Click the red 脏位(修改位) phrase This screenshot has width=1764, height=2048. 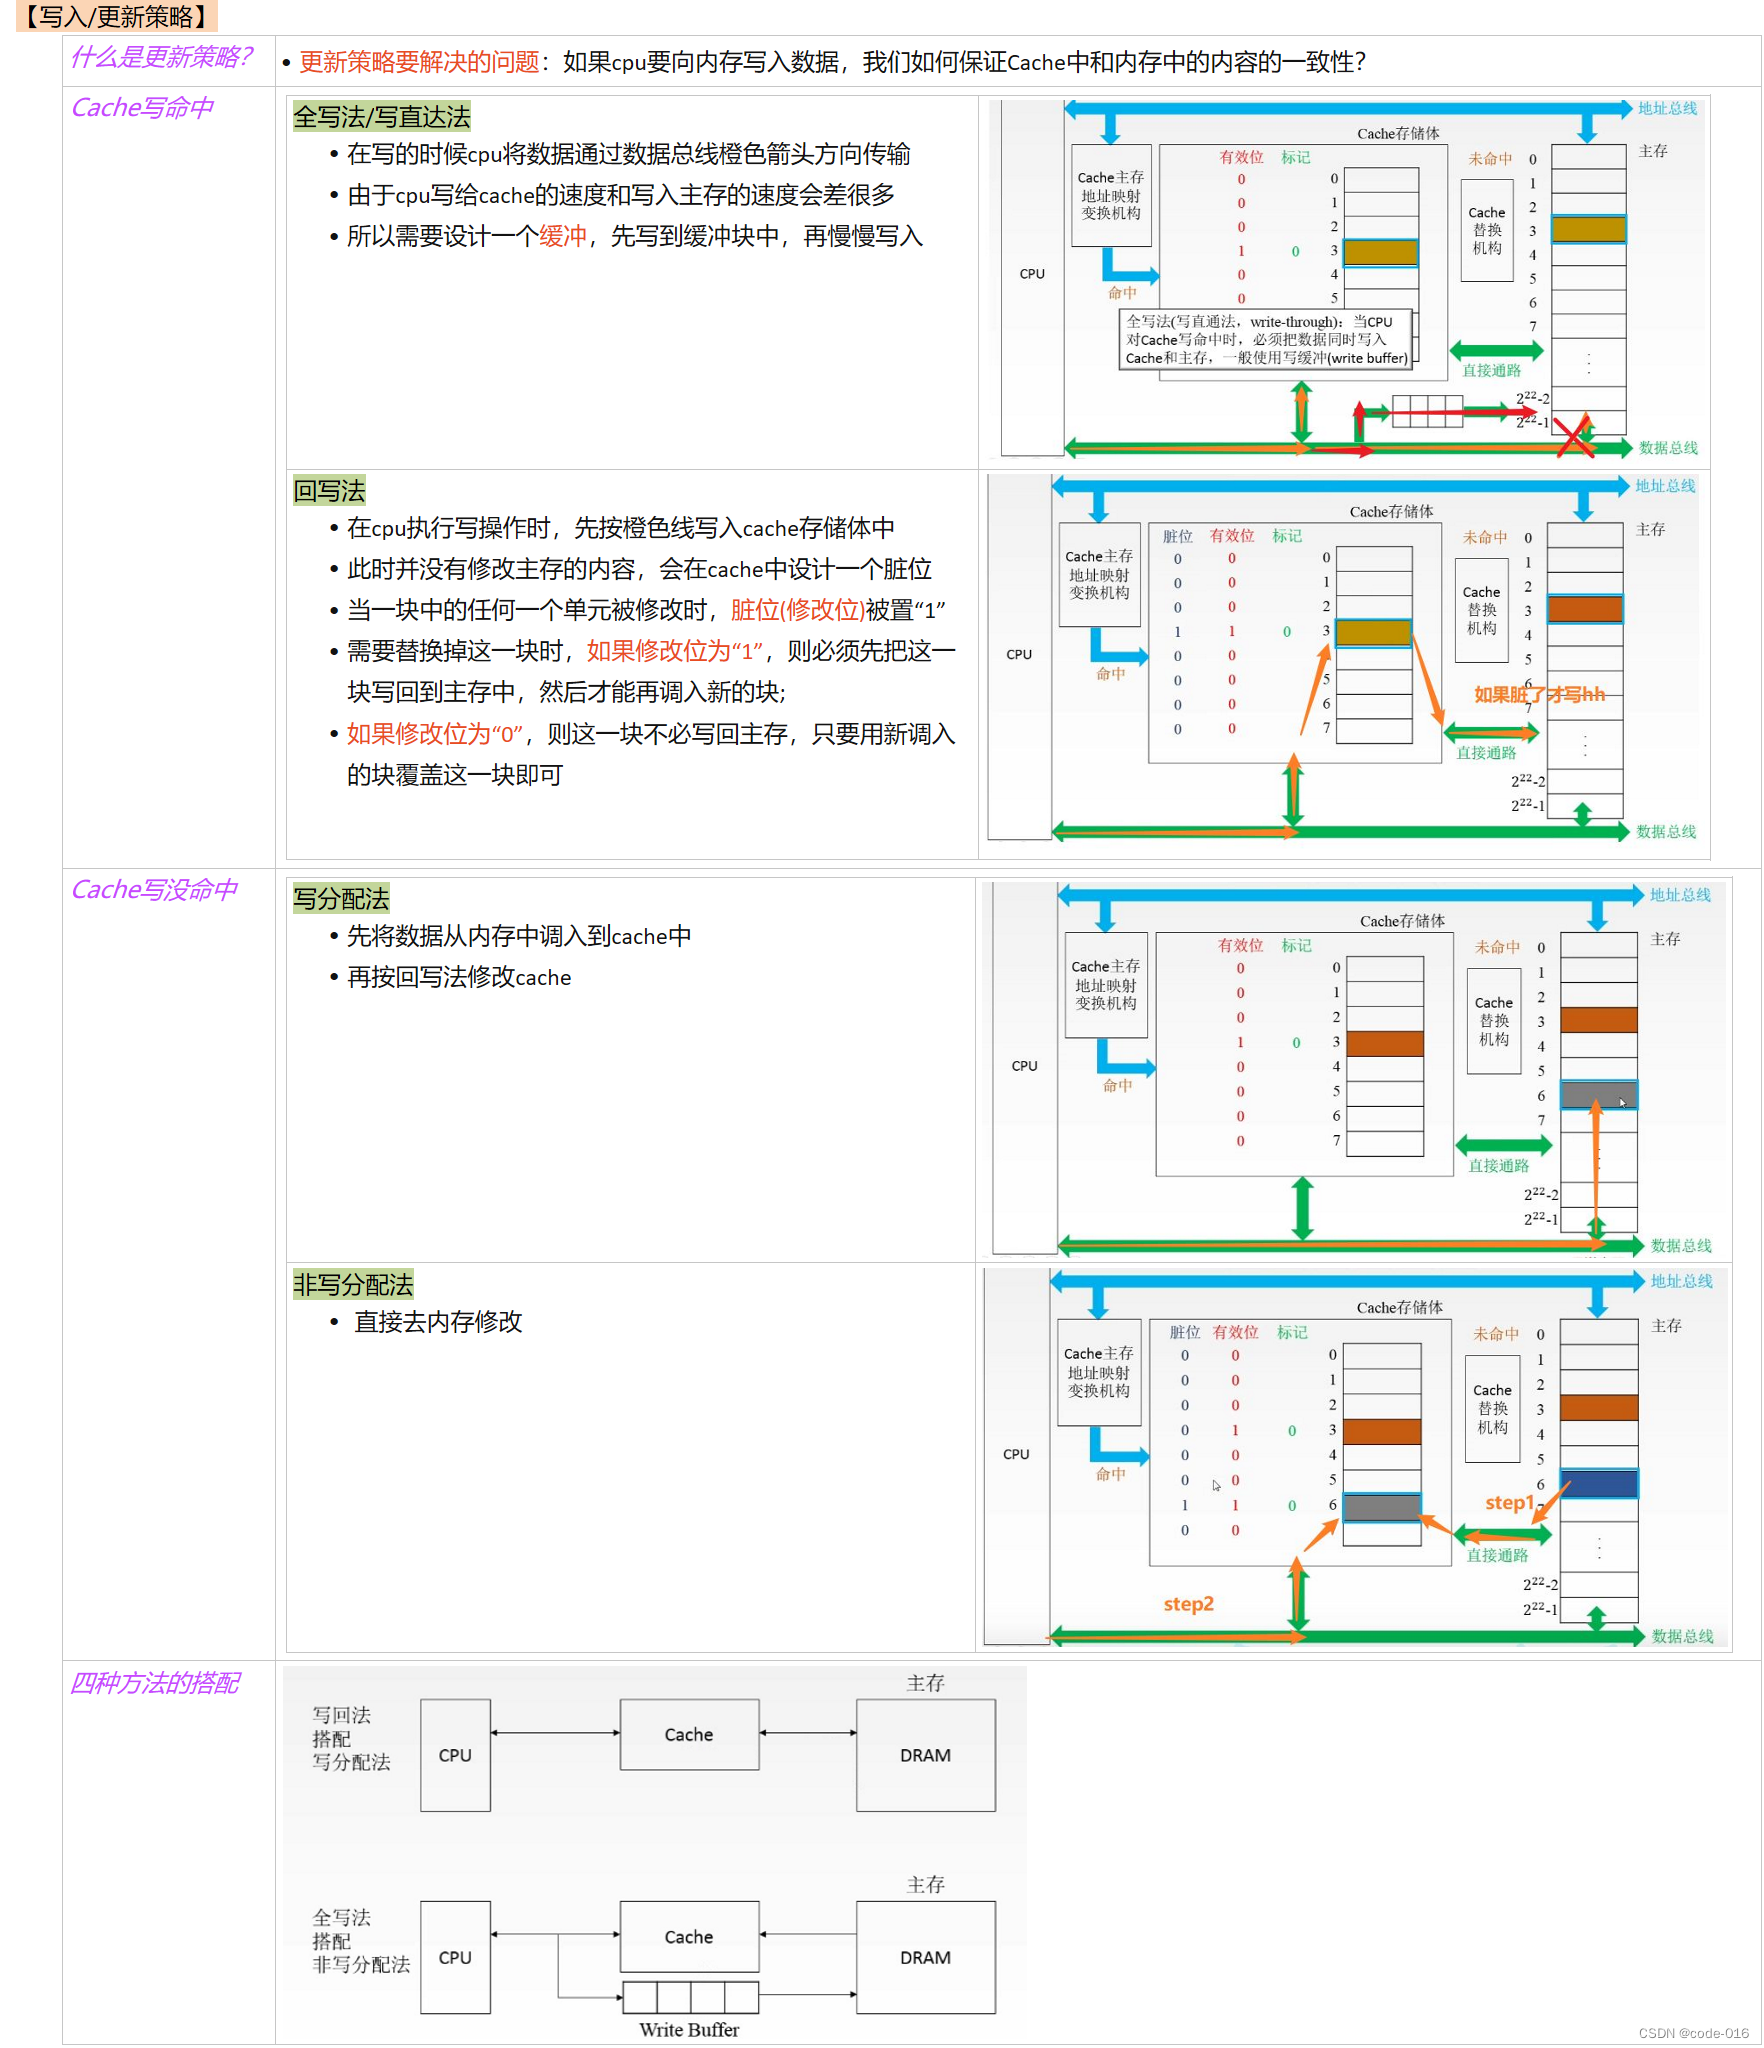click(797, 610)
